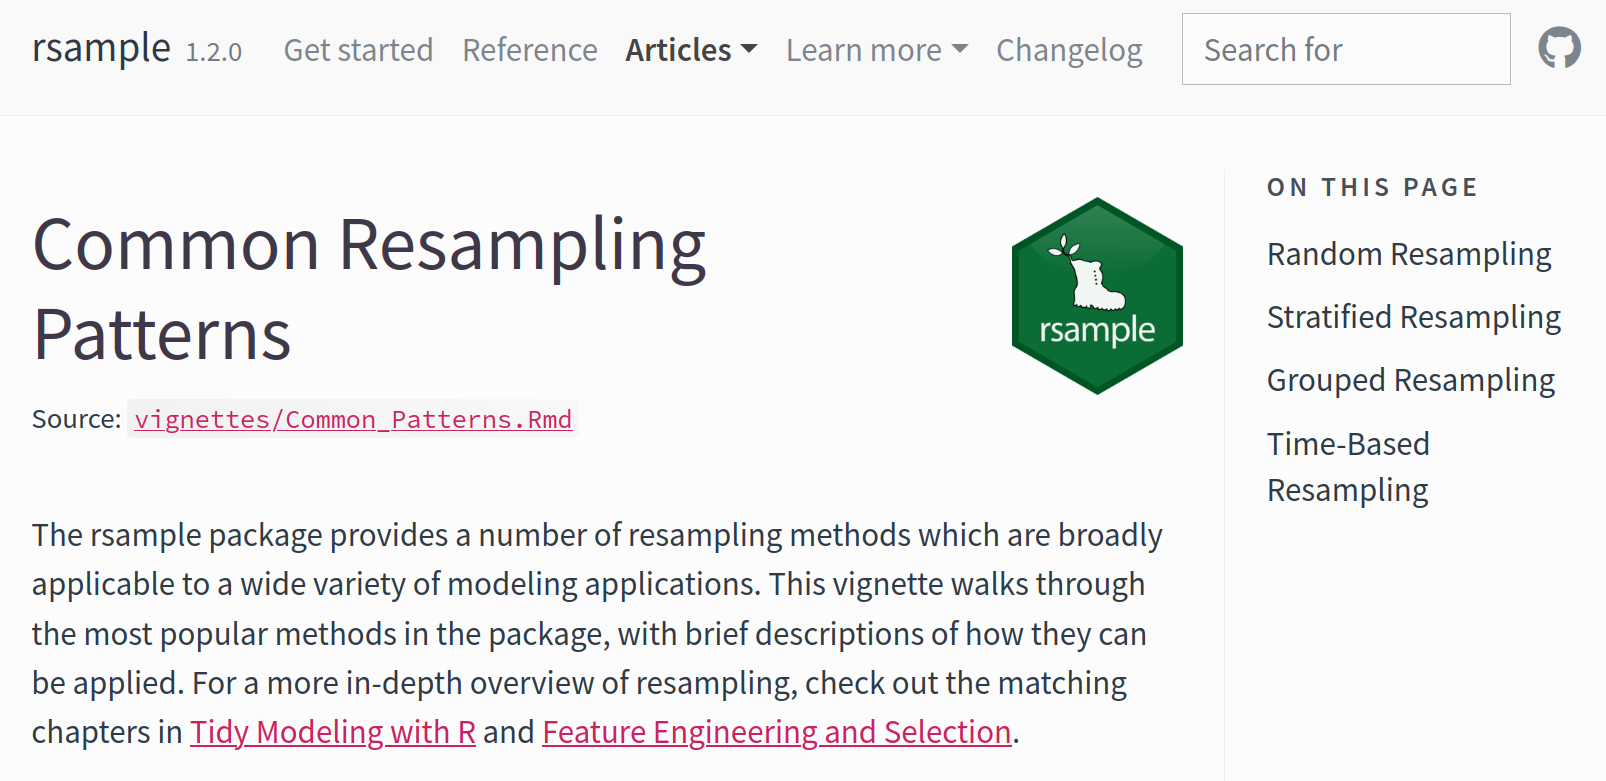Click the rsample brand title

[x=101, y=48]
